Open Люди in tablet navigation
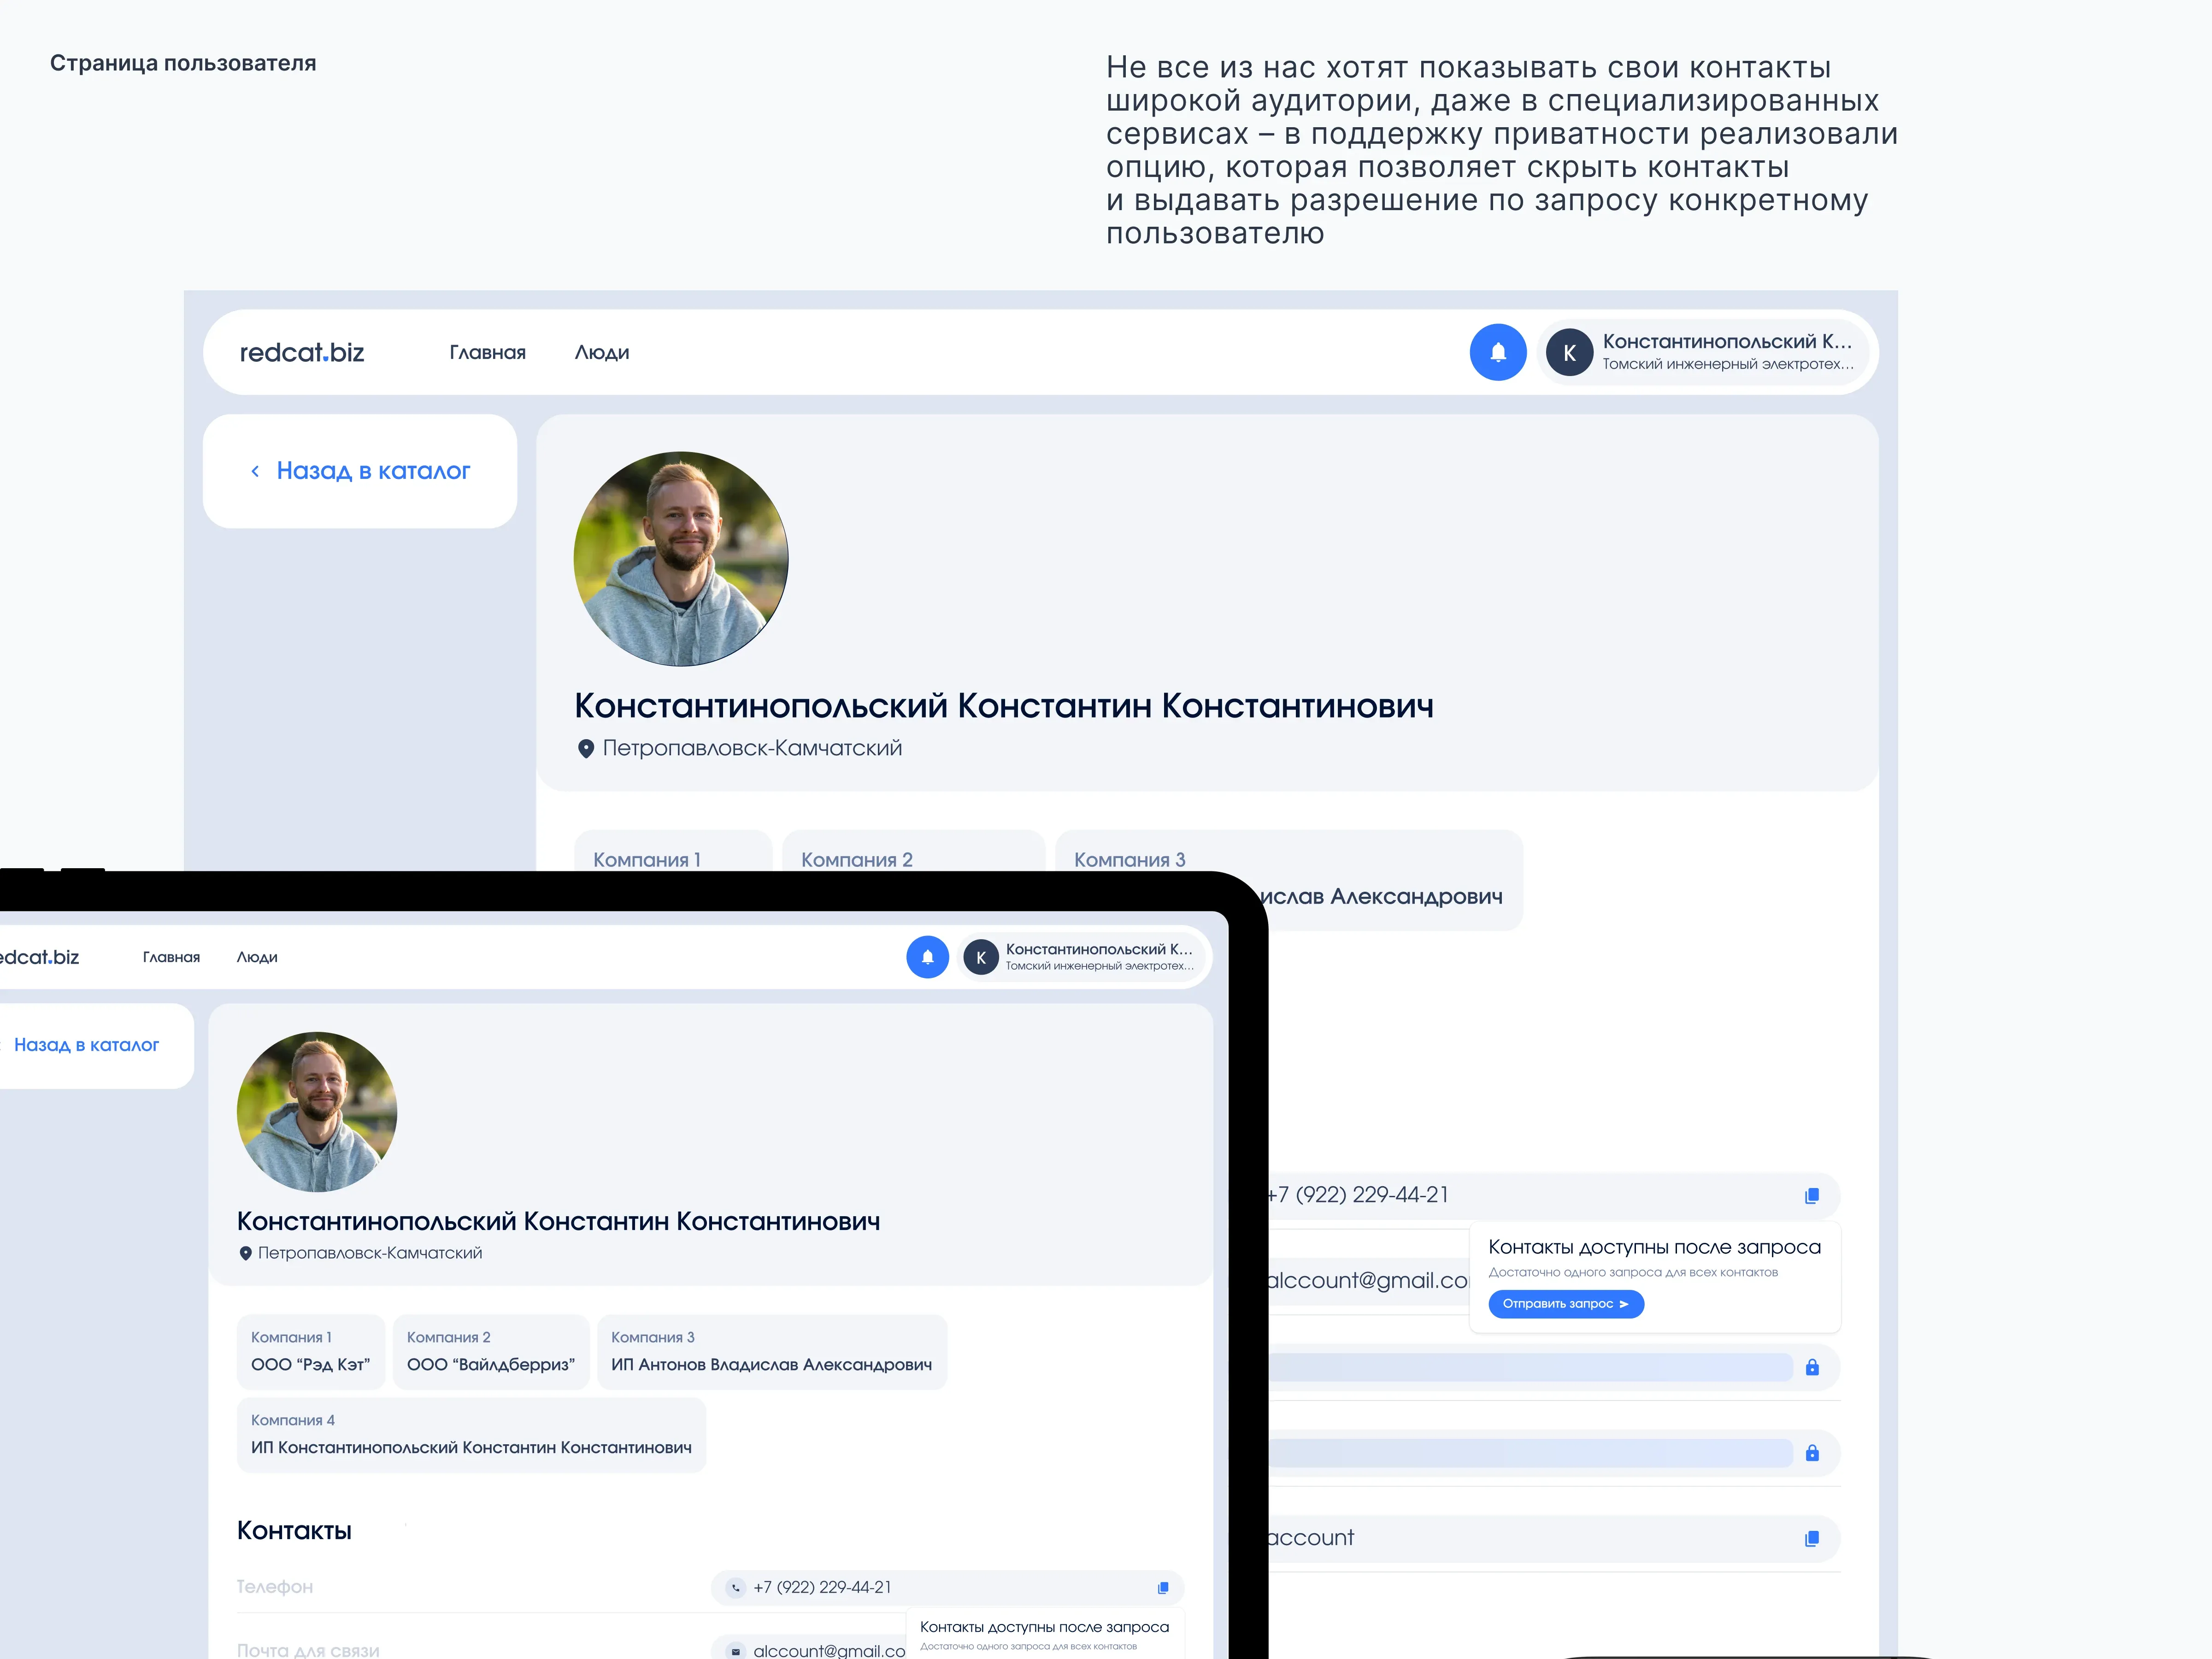This screenshot has width=2212, height=1659. coord(257,957)
